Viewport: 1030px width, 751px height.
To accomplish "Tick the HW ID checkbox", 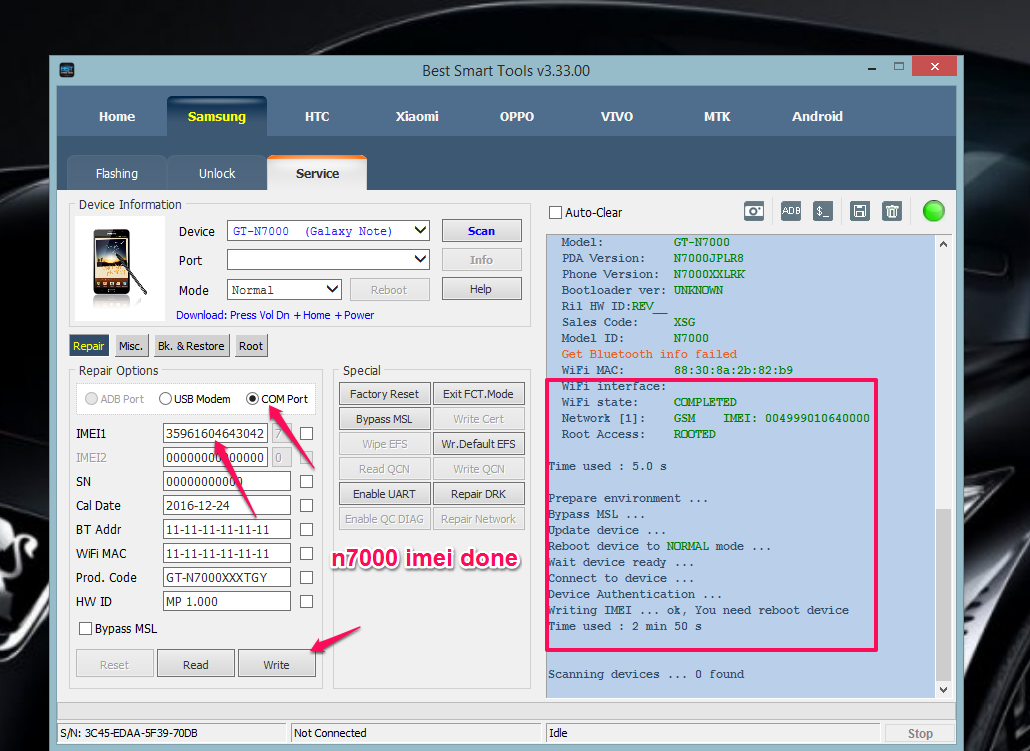I will click(x=306, y=601).
